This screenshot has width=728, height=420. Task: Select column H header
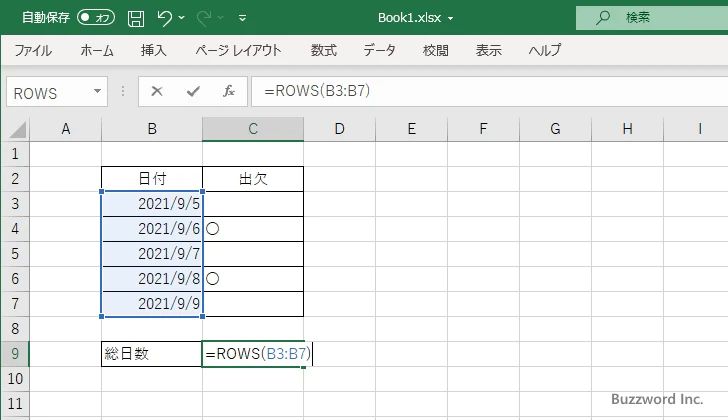pos(627,129)
